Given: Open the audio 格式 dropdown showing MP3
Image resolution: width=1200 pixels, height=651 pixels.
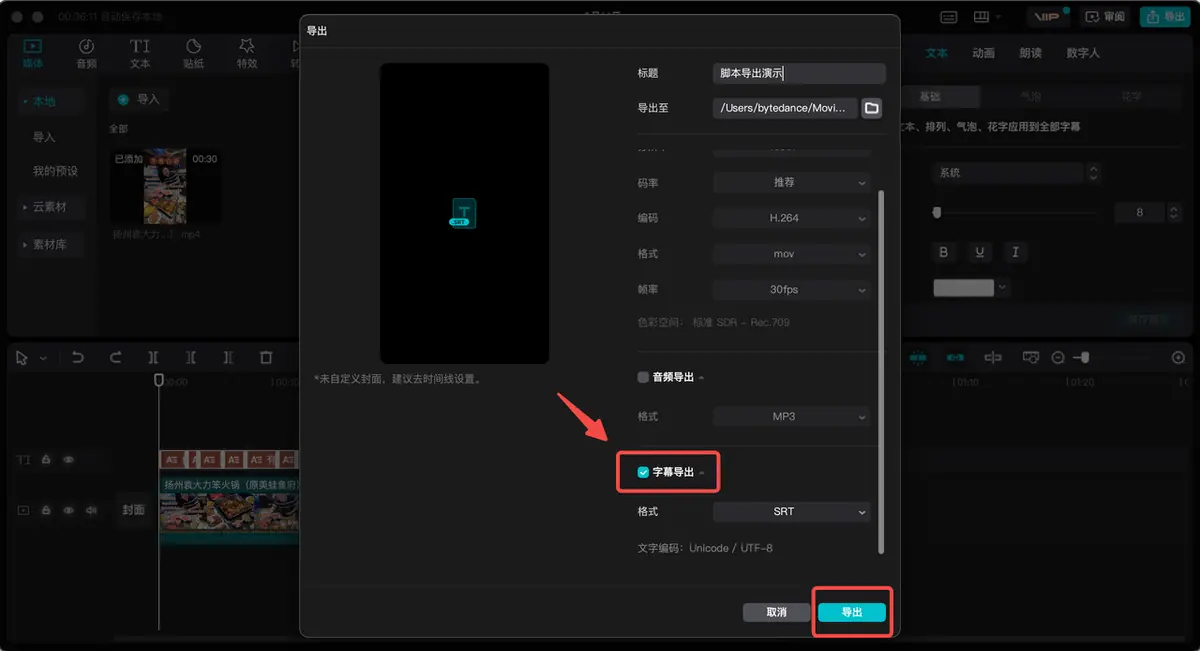Looking at the screenshot, I should coord(791,416).
